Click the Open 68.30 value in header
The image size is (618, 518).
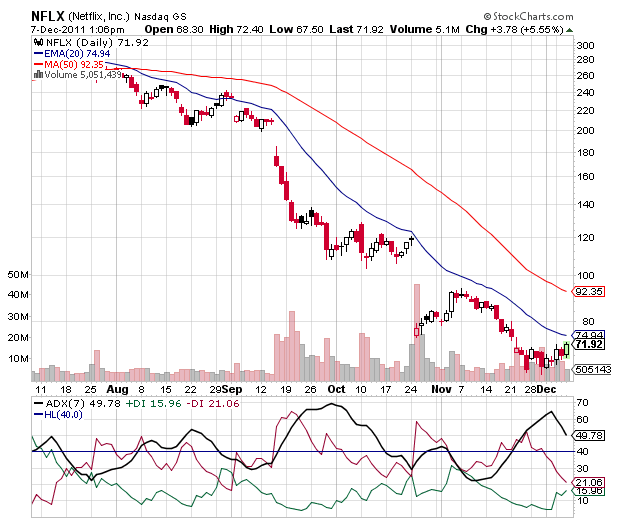[x=174, y=30]
